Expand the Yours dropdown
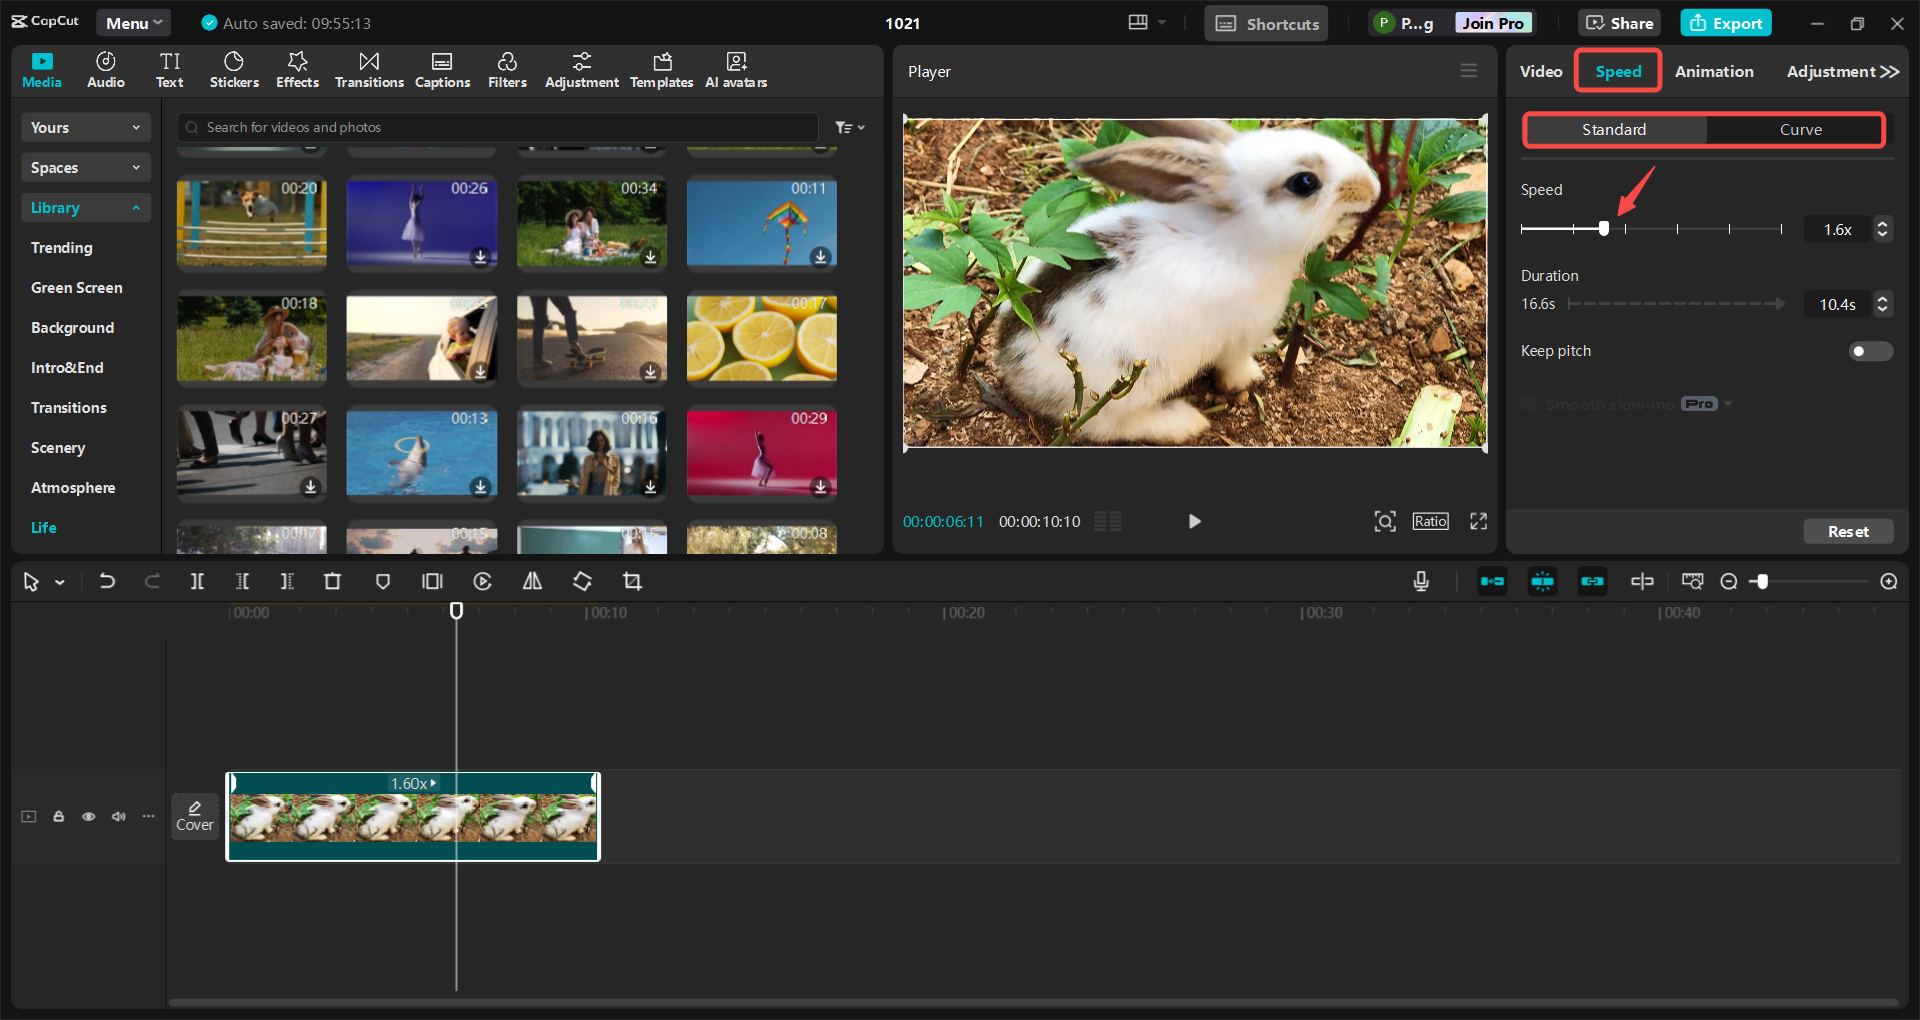 [85, 128]
